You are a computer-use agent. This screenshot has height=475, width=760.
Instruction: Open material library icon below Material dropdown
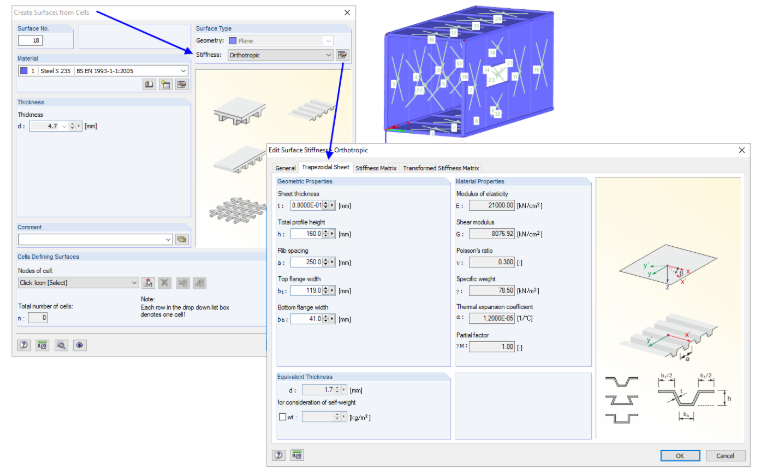click(149, 84)
